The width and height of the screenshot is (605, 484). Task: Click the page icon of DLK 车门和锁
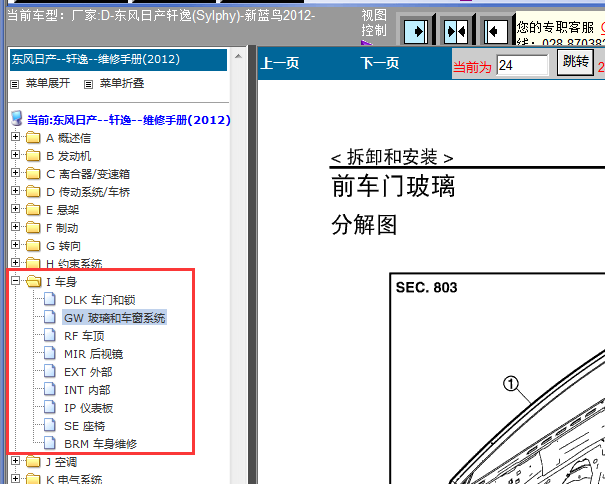[50, 299]
